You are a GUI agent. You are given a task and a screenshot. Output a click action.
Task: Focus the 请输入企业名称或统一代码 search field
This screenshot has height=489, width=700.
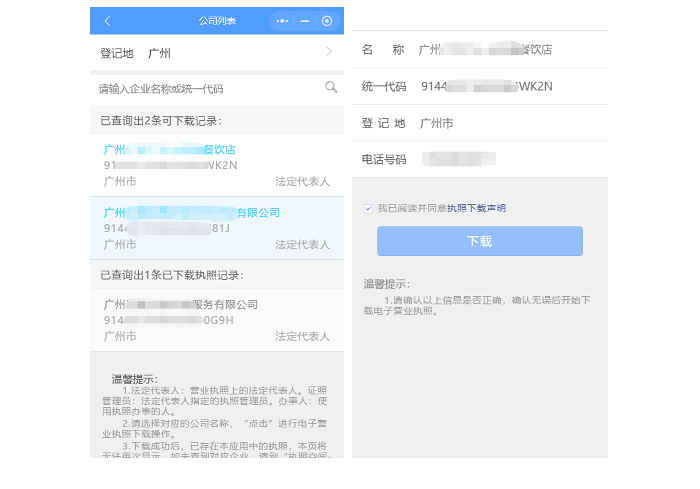point(205,89)
